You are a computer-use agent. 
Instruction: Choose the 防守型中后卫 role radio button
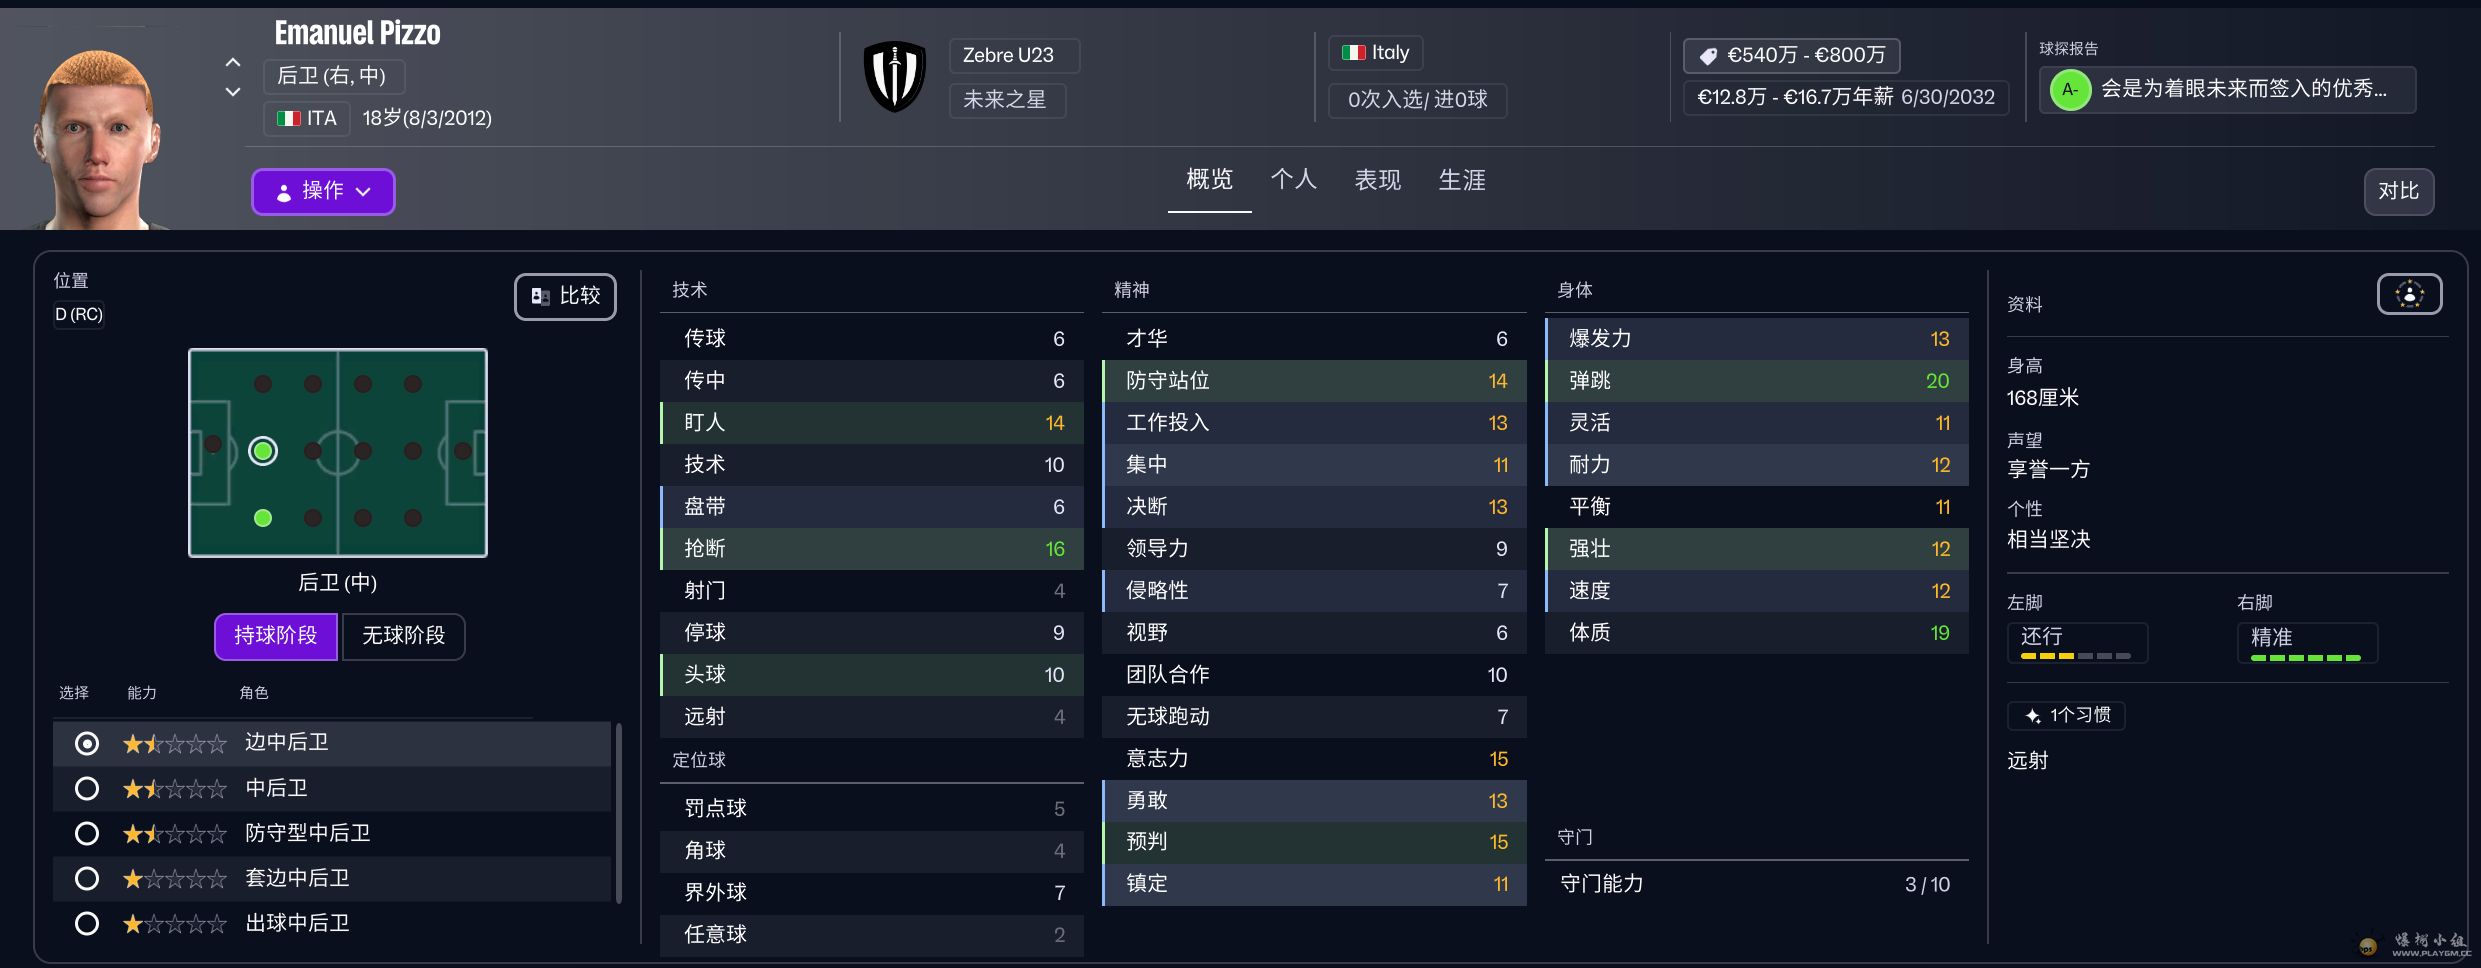pos(87,834)
